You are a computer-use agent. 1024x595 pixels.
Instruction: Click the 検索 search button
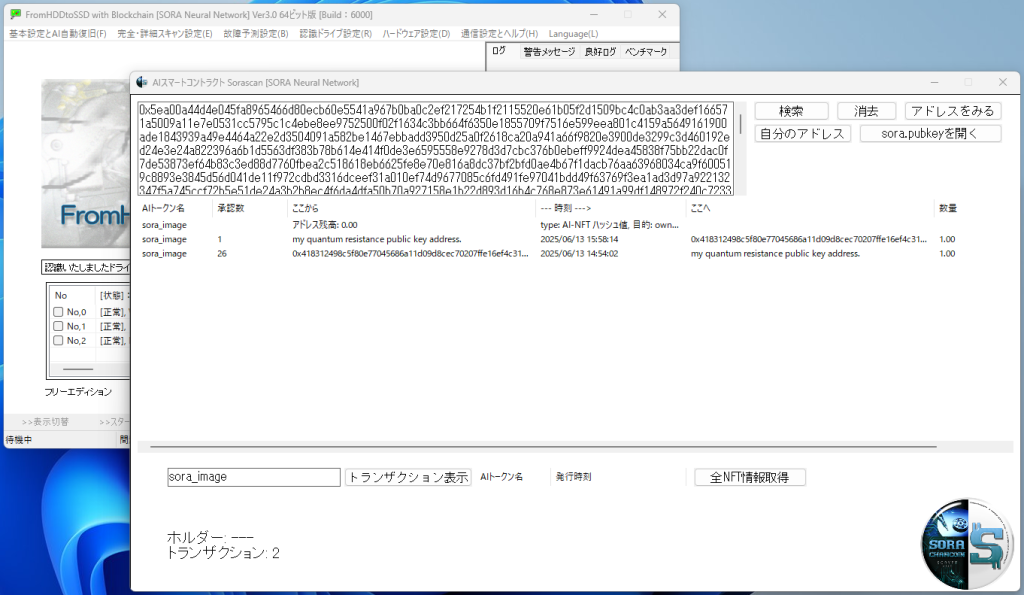792,111
